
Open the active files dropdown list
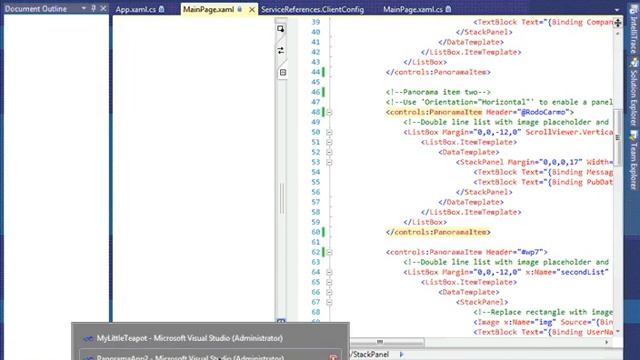click(x=616, y=9)
